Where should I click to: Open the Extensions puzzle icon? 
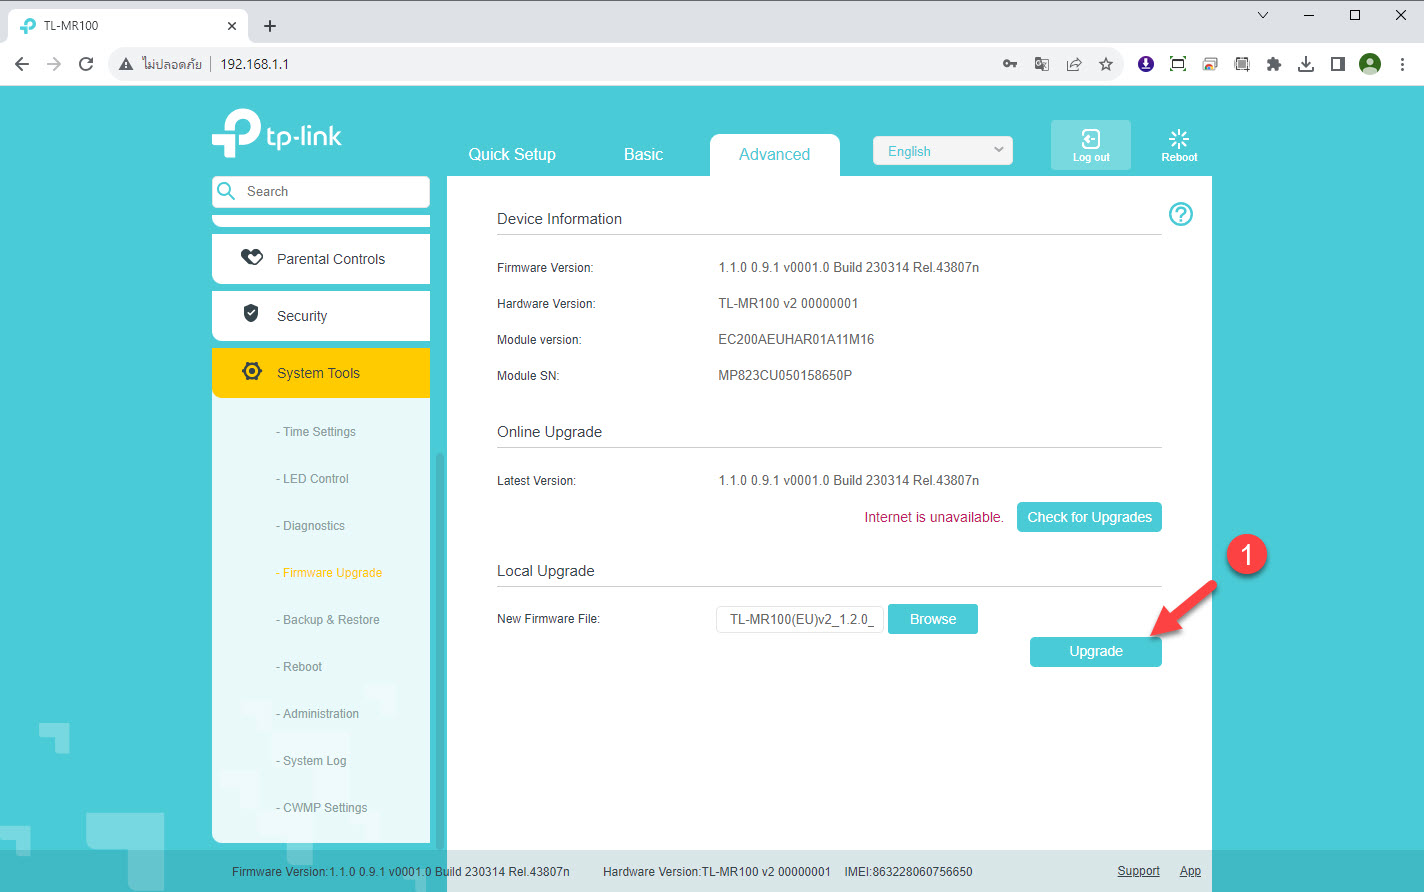point(1274,64)
